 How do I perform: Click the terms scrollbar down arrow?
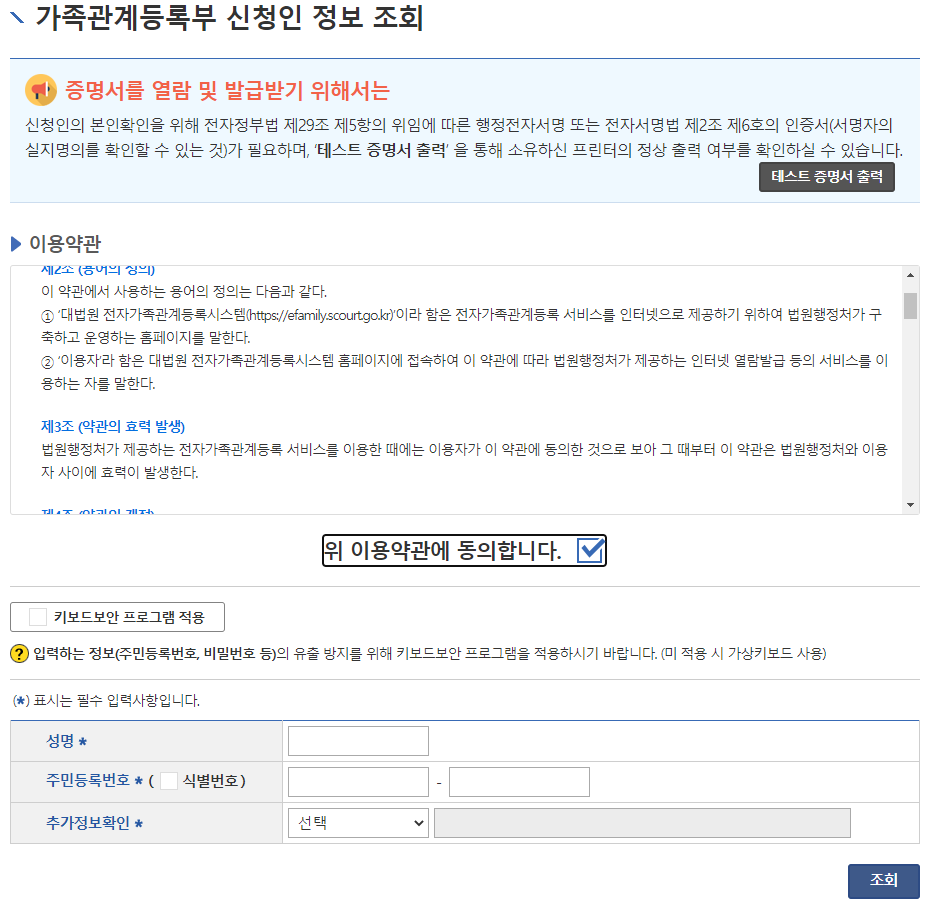point(910,505)
